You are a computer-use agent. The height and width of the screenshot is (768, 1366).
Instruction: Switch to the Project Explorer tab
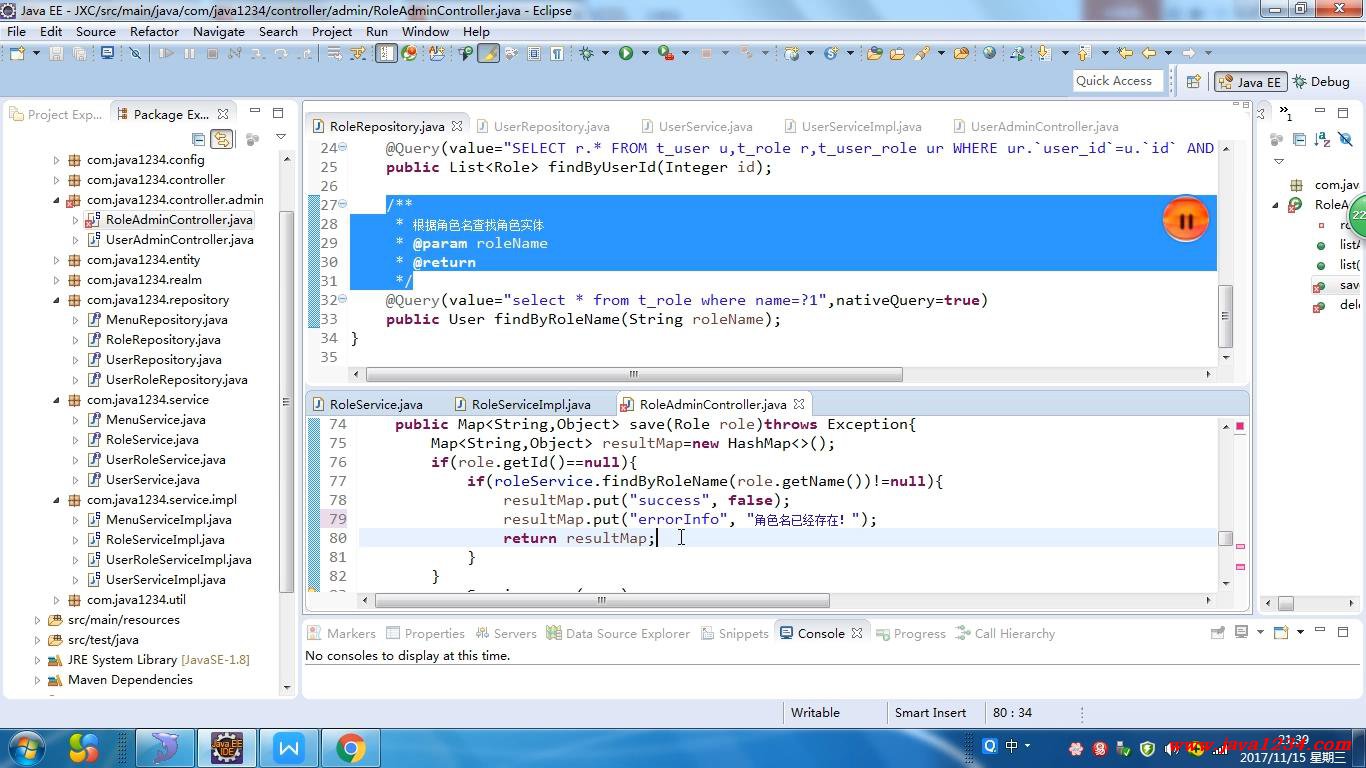click(x=56, y=114)
